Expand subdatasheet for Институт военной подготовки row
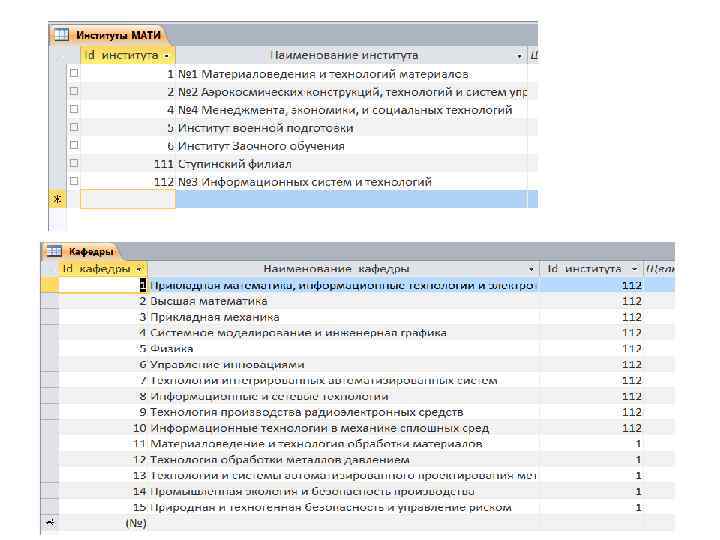 pos(74,127)
